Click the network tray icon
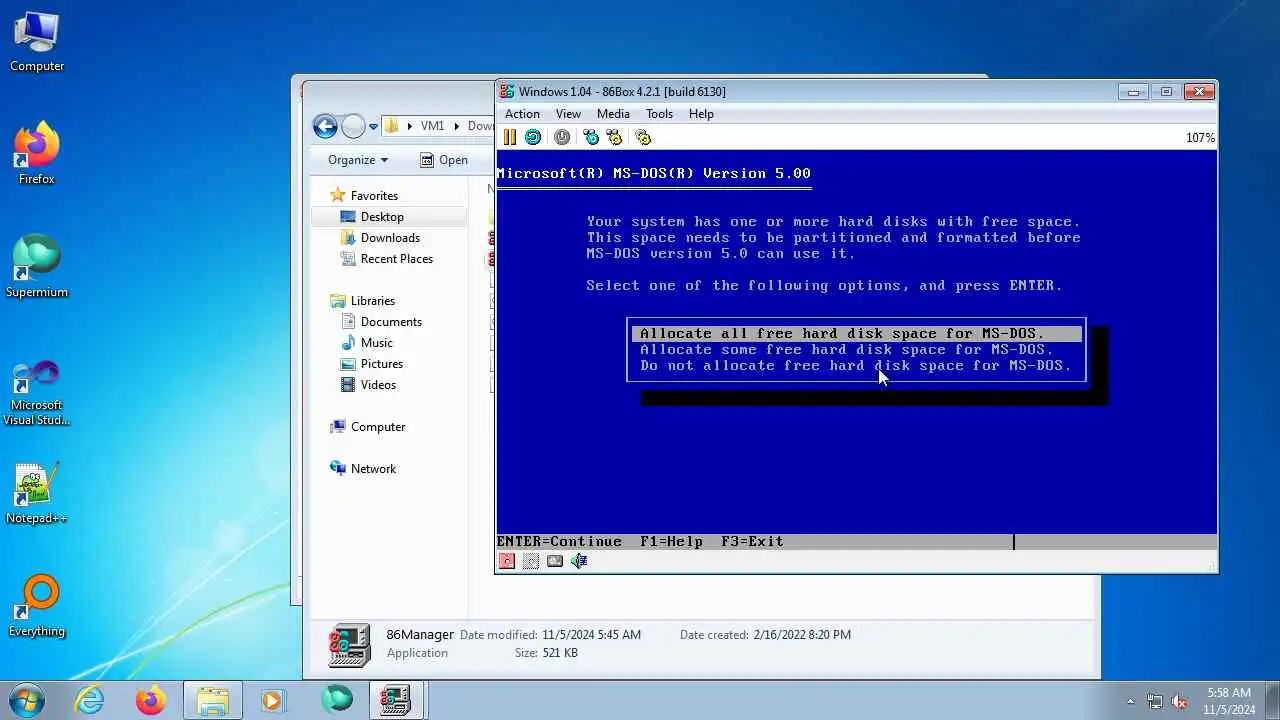The width and height of the screenshot is (1280, 720). (1155, 701)
